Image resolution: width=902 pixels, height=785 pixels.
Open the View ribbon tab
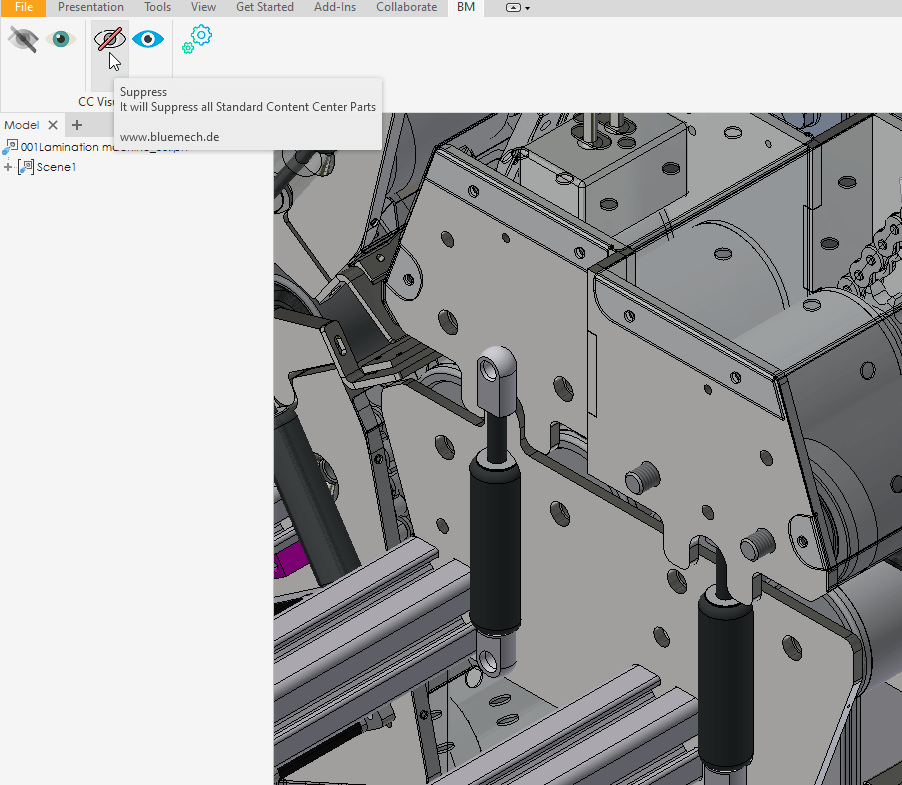click(x=203, y=7)
